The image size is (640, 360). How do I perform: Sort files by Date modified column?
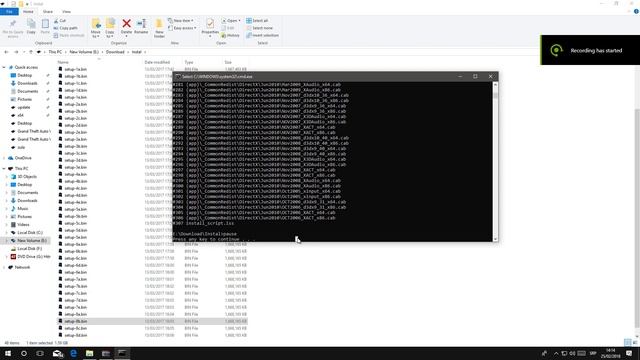pos(157,62)
